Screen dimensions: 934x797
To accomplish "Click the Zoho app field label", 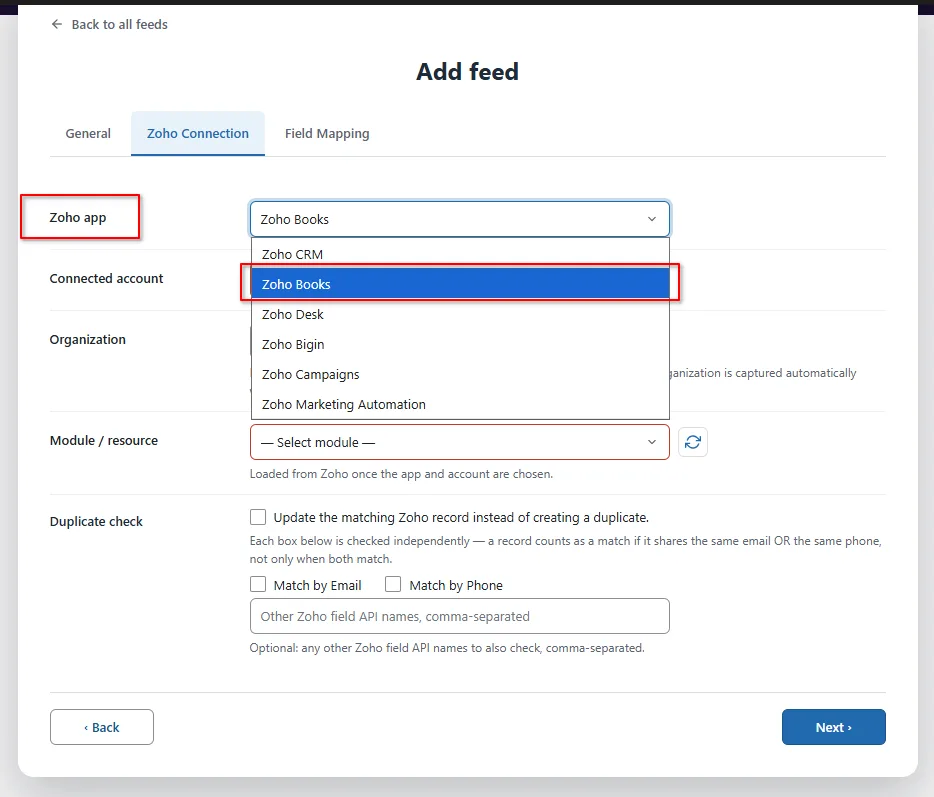I will (78, 217).
